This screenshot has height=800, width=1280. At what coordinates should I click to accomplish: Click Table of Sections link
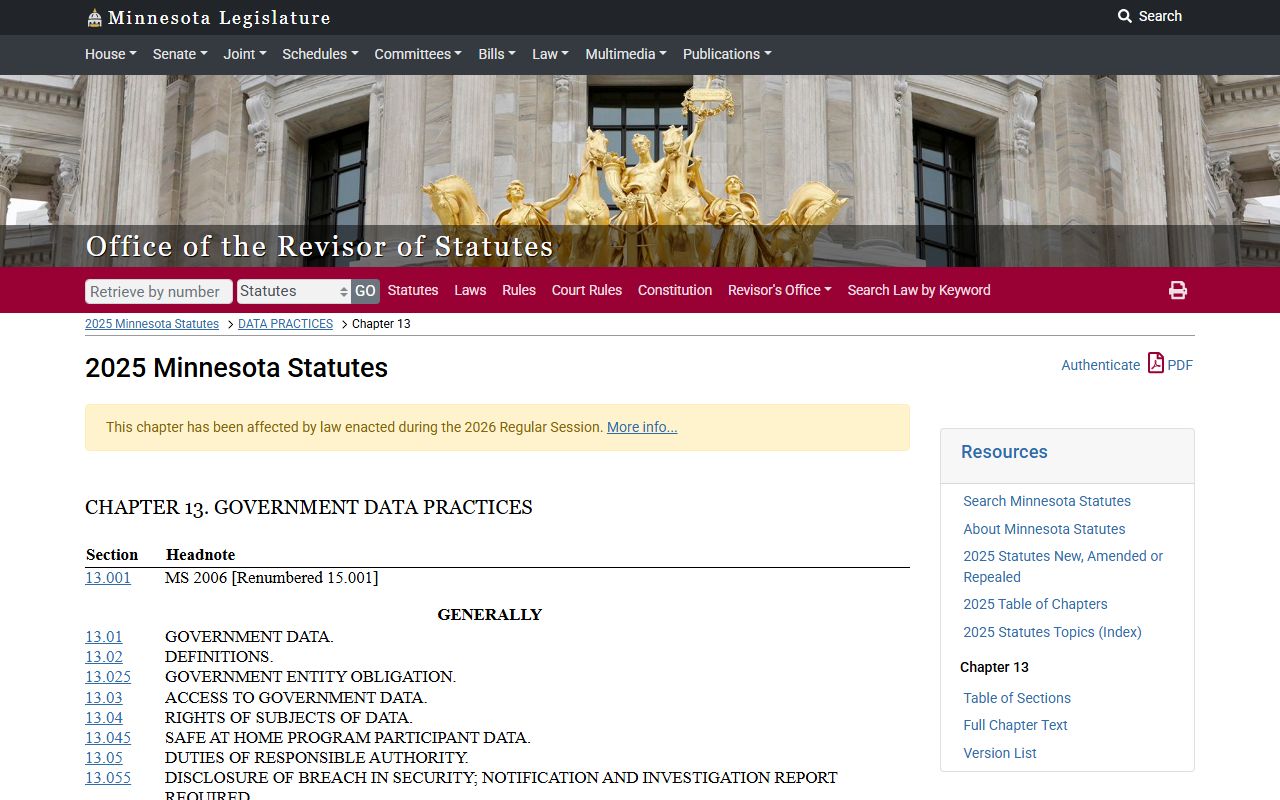pyautogui.click(x=1017, y=698)
